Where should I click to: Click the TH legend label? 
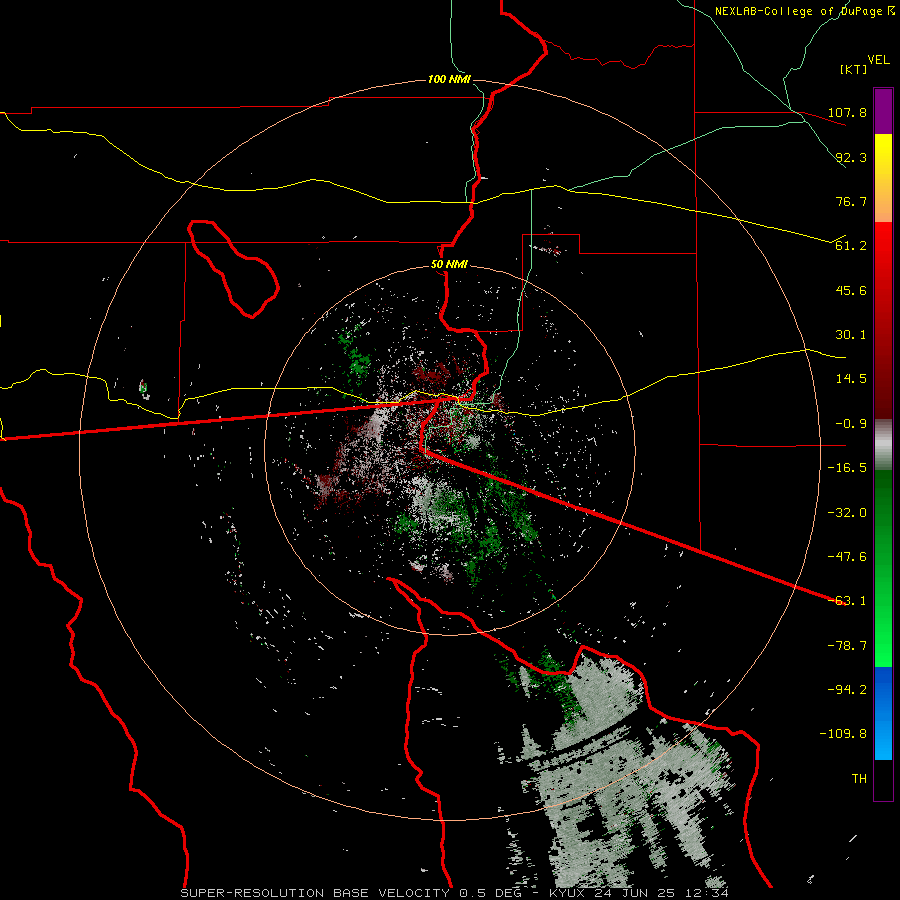859,779
